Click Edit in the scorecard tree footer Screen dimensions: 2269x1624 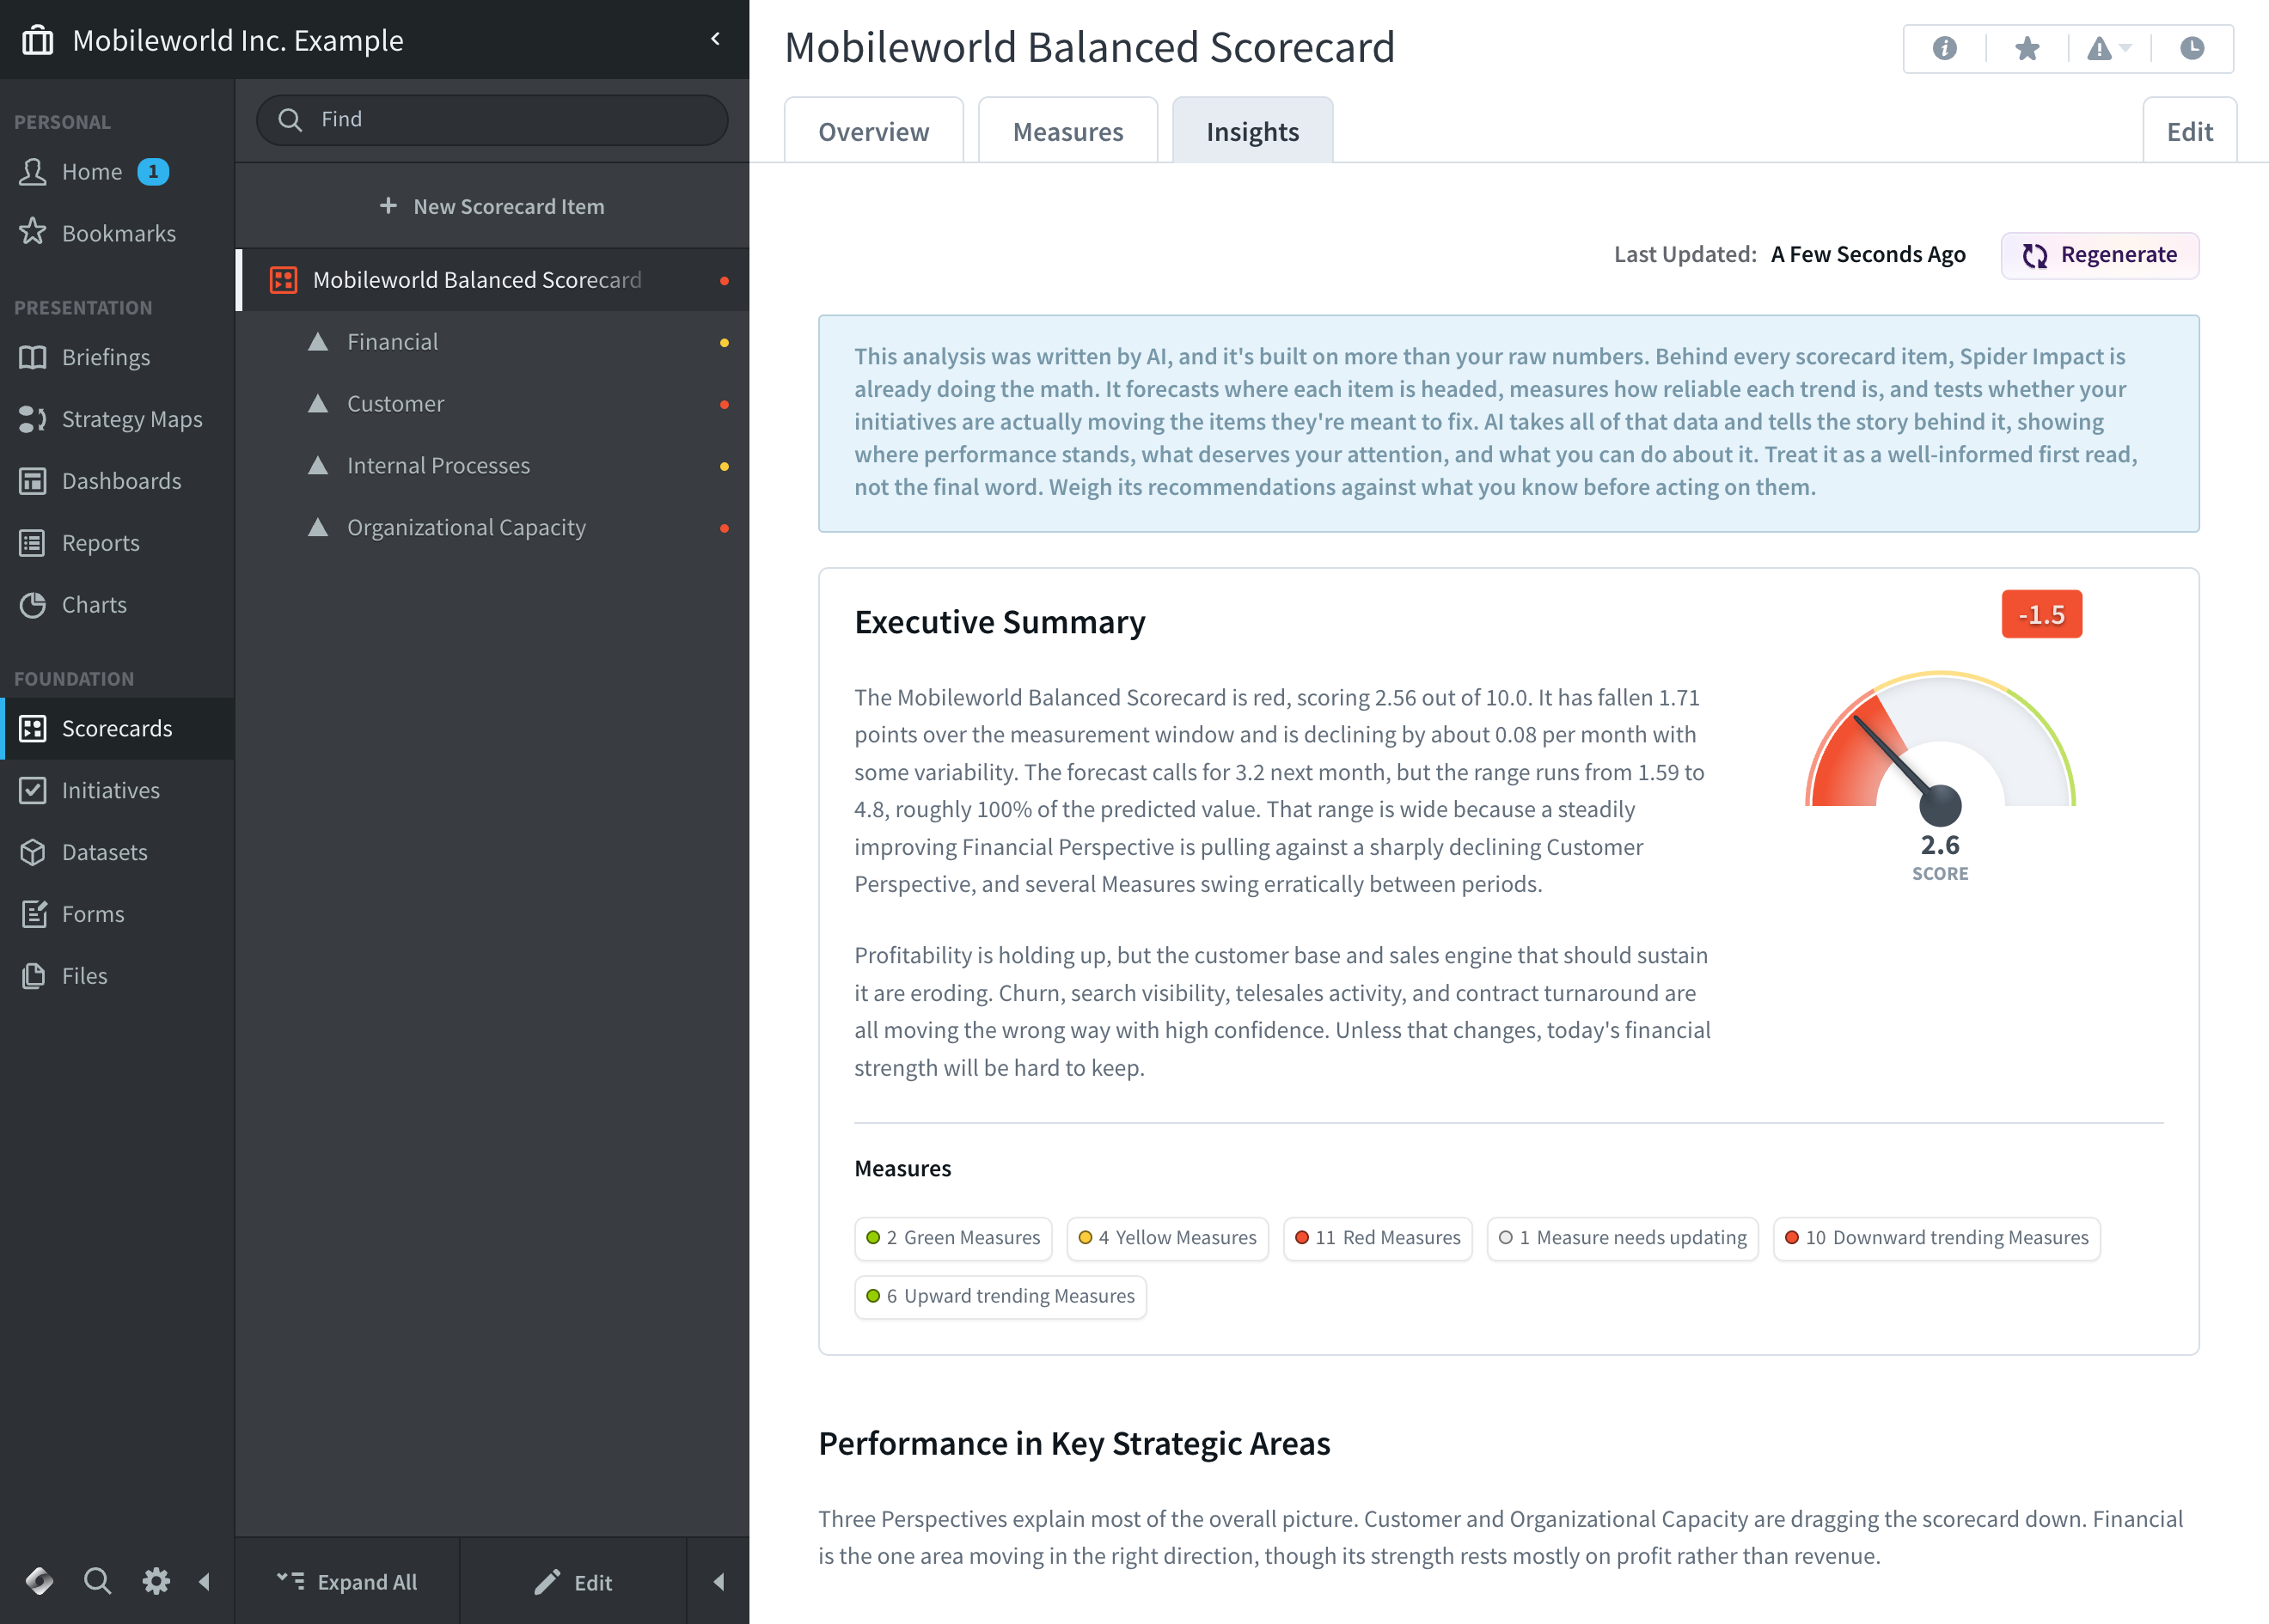coord(573,1582)
